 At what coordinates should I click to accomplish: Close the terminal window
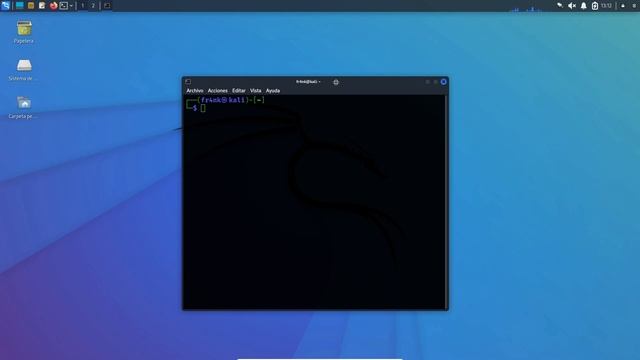point(444,82)
